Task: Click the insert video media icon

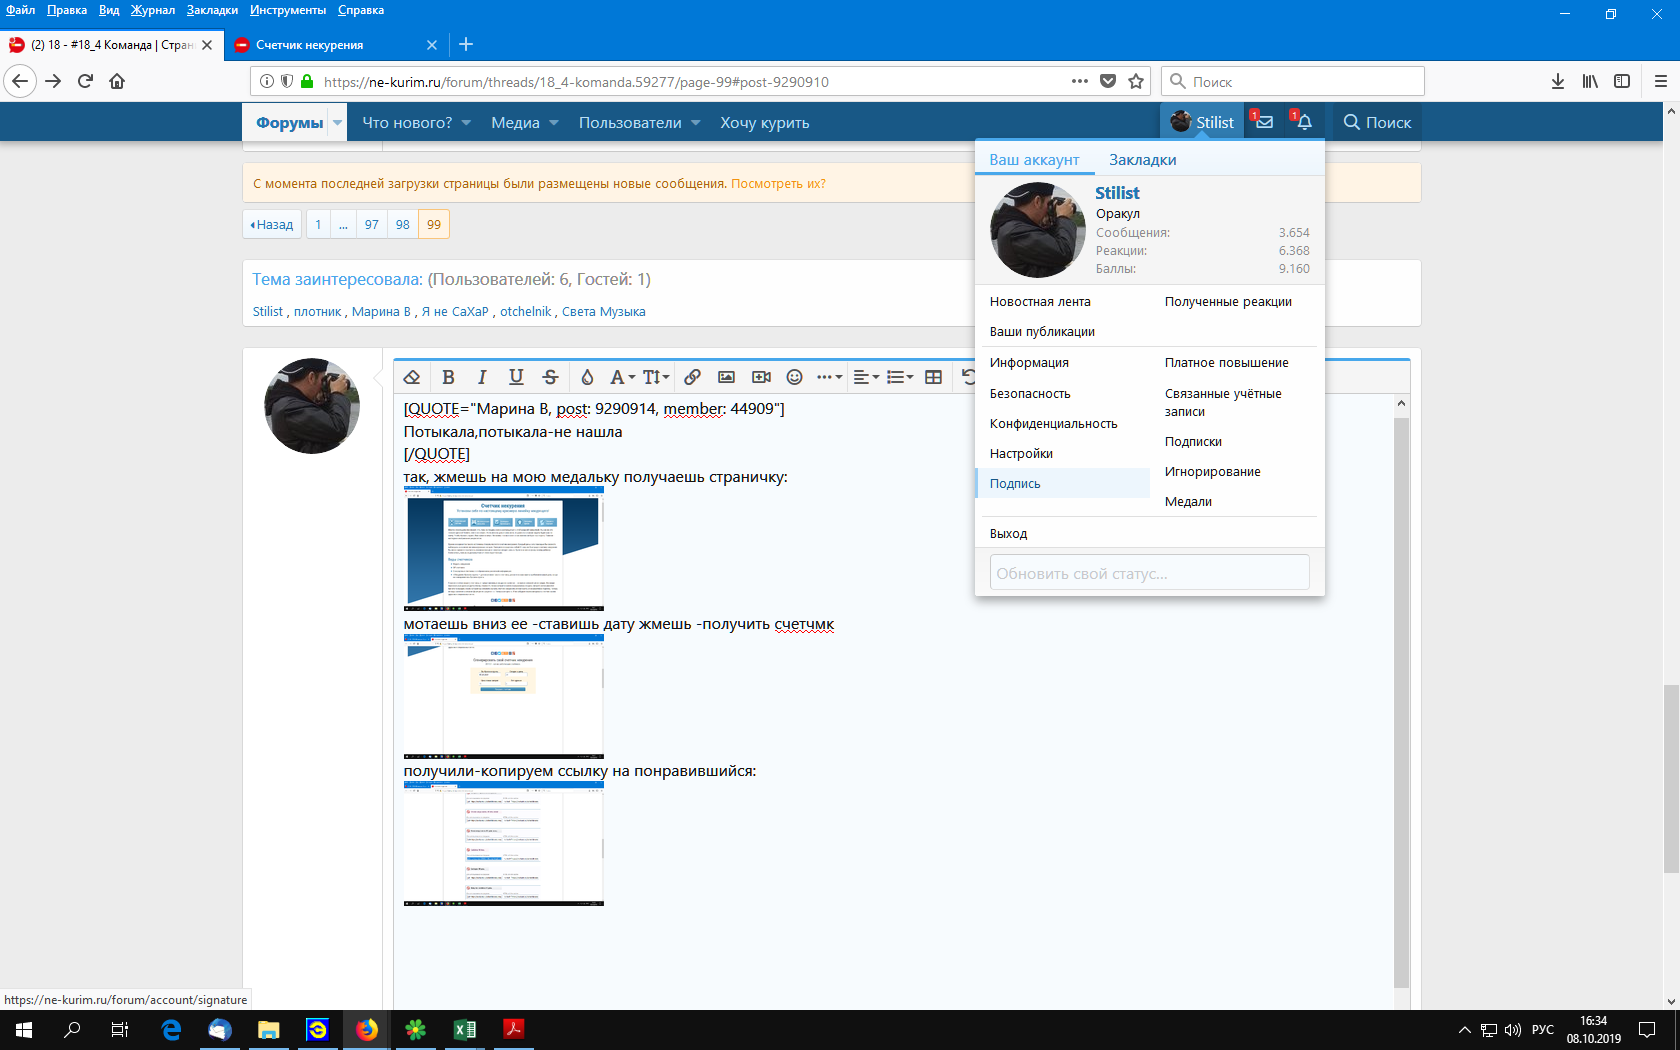Action: click(761, 377)
